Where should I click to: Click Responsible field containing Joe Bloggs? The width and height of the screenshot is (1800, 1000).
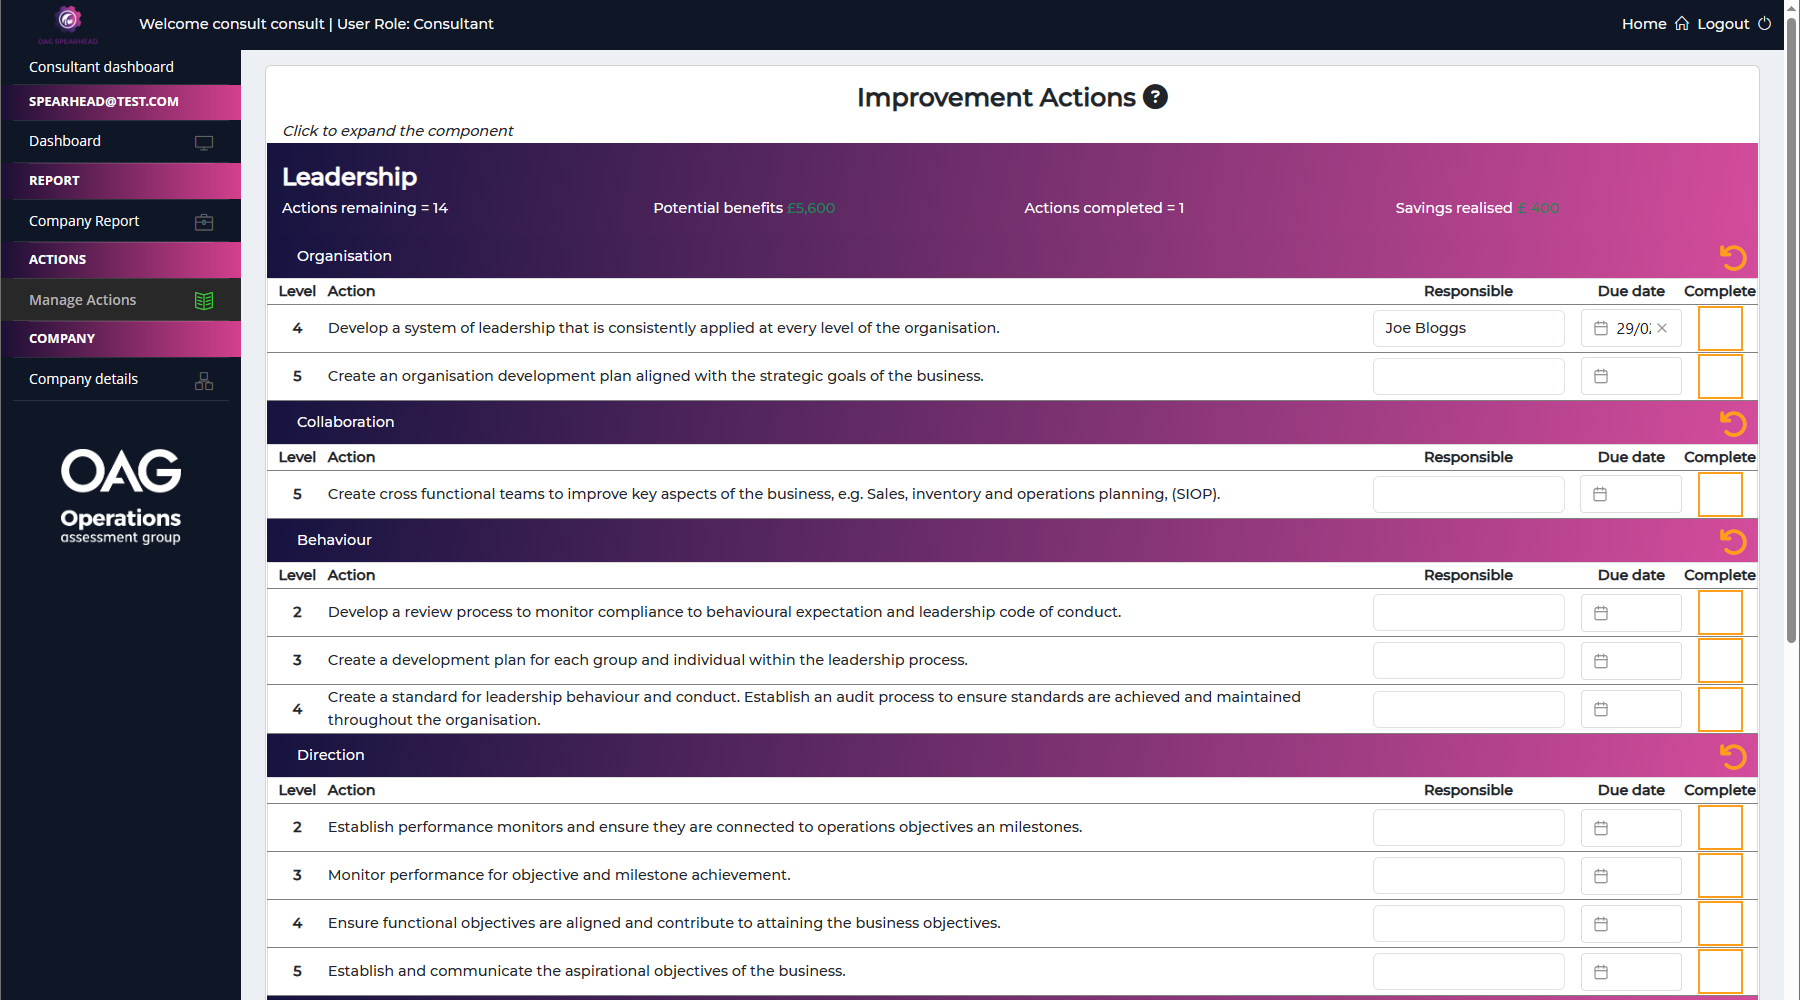1467,329
